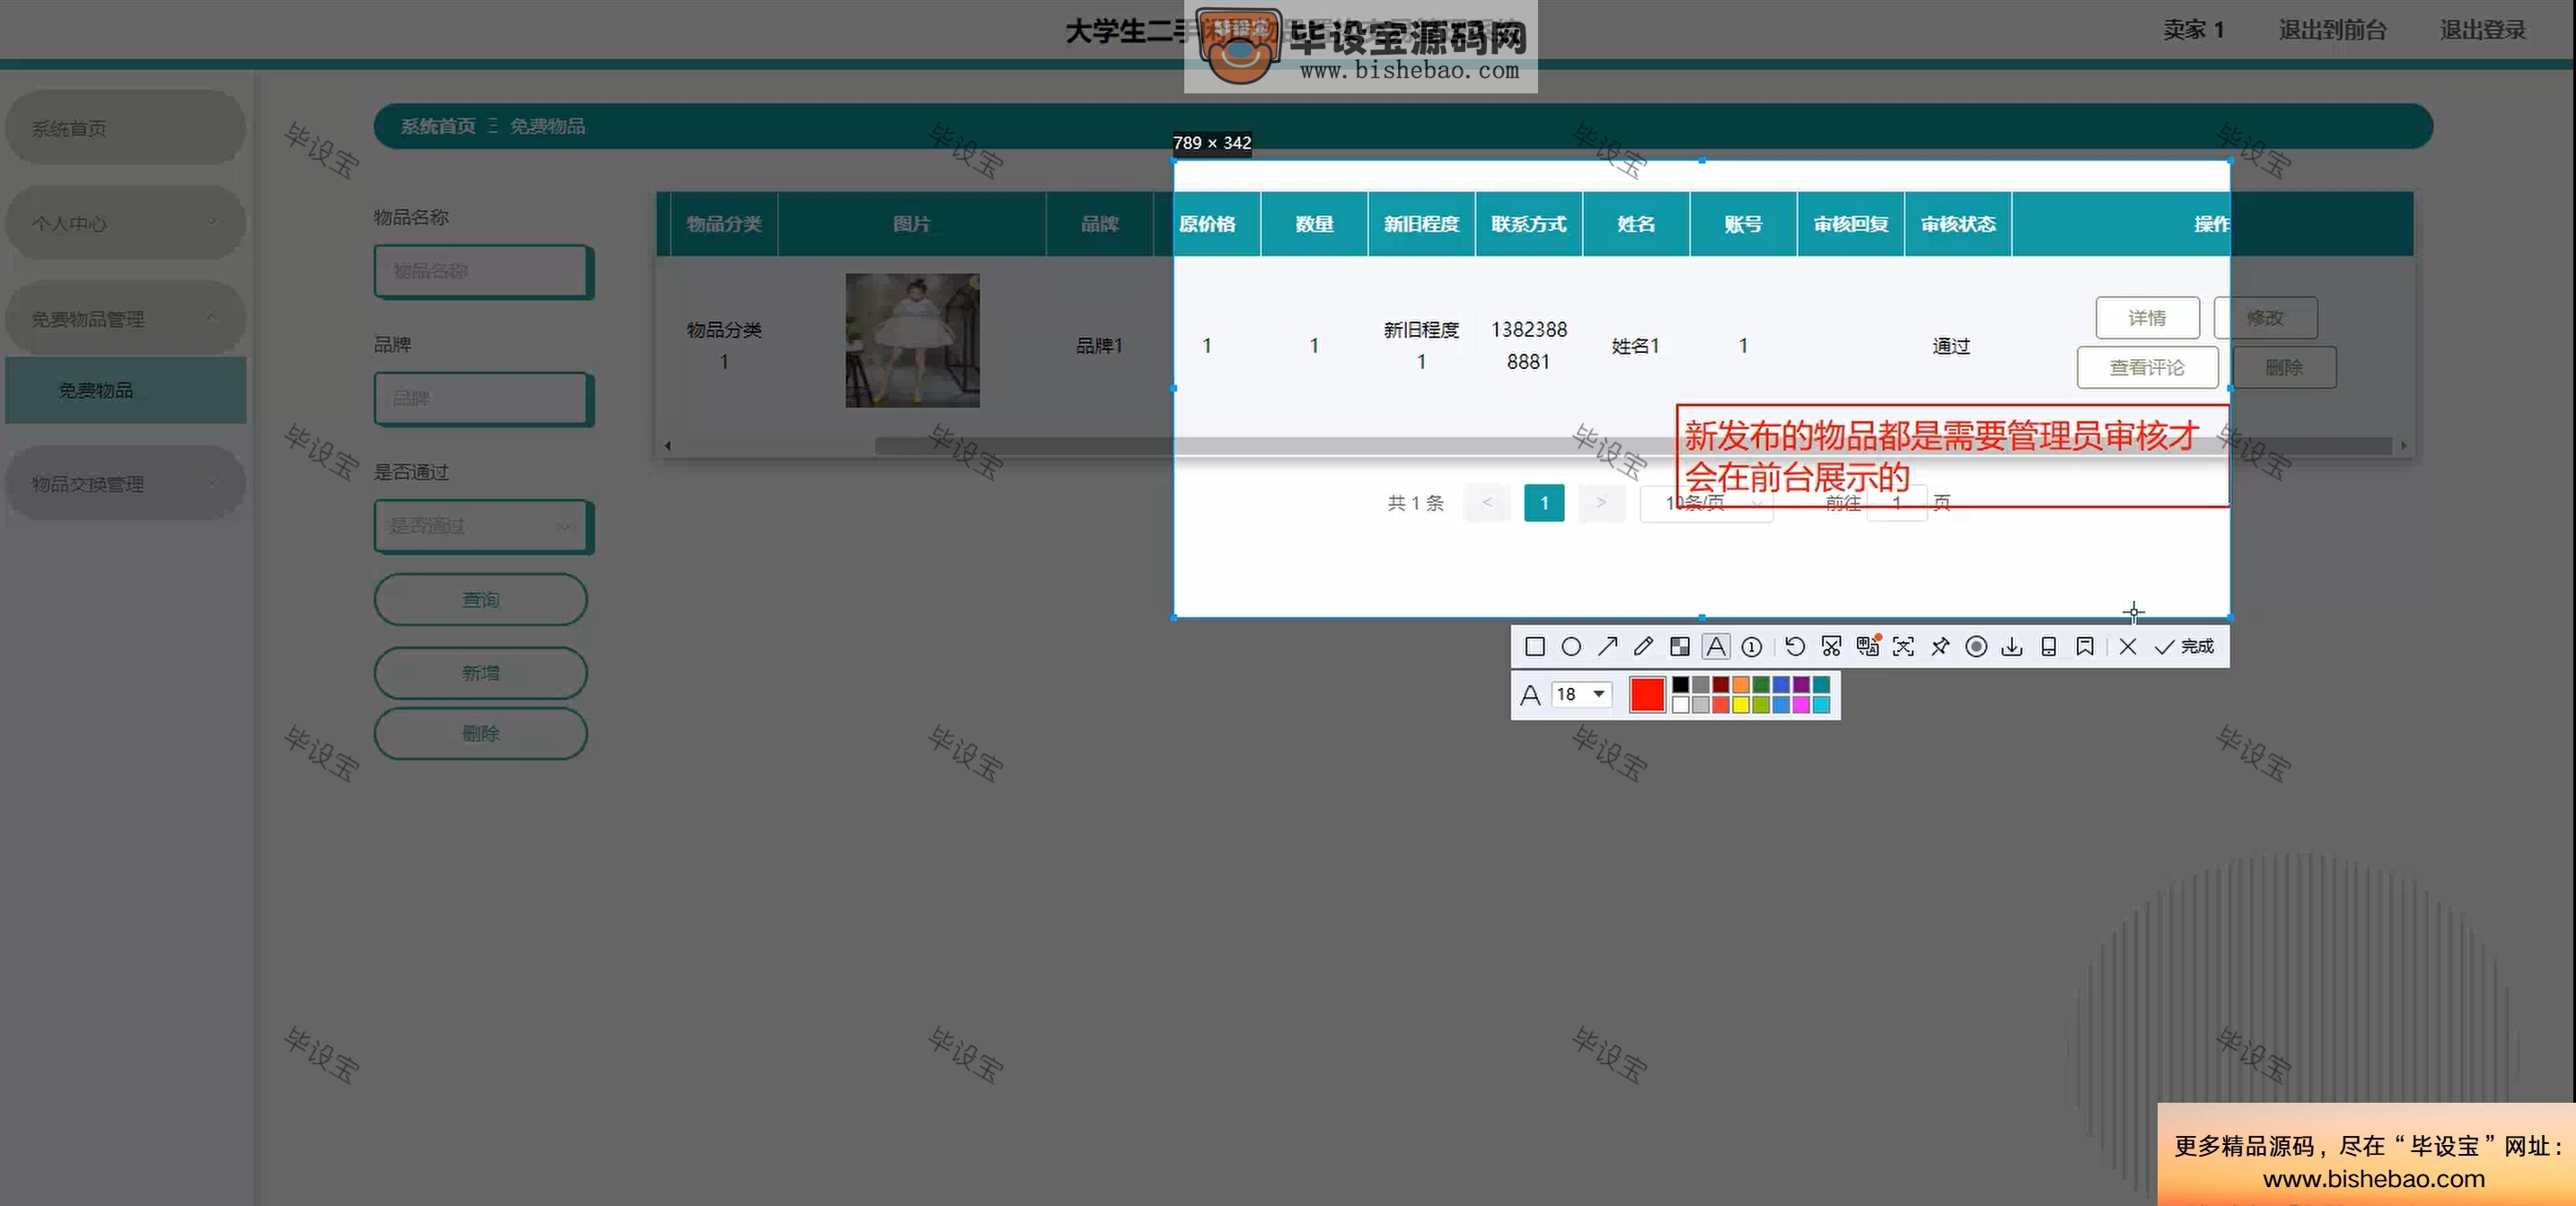Select the mosaic blur tool
2576x1206 pixels.
click(1680, 647)
